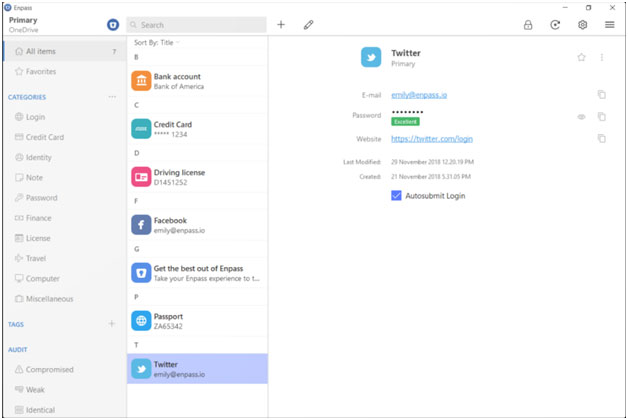
Task: Open the Facebook list item
Action: click(197, 225)
